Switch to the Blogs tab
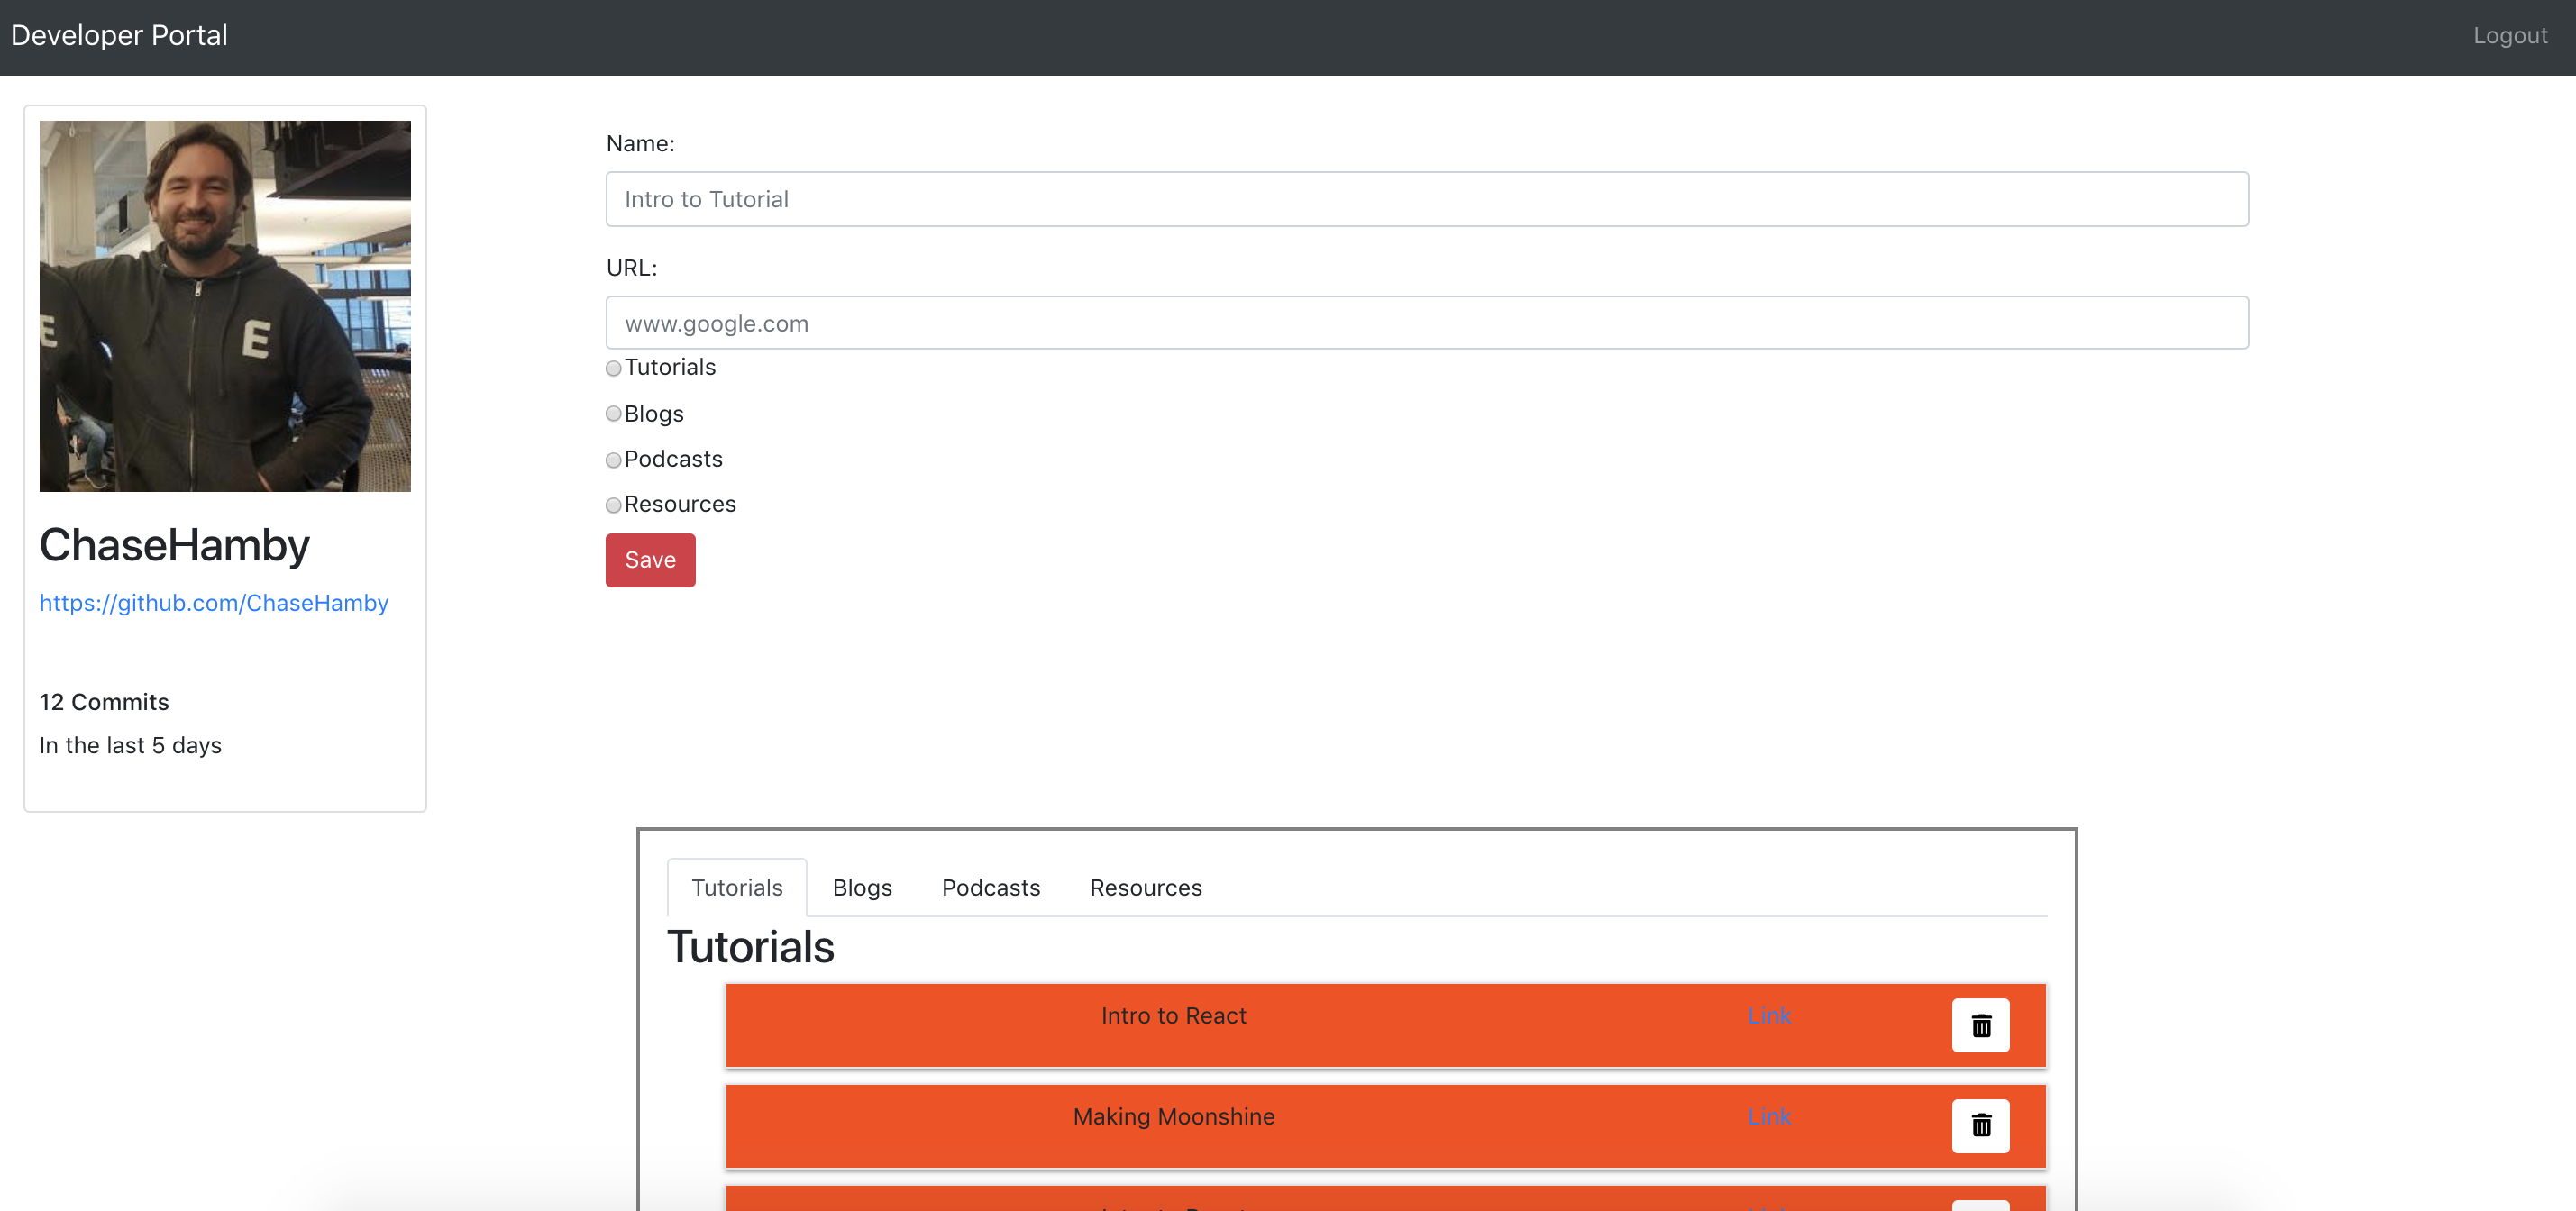The width and height of the screenshot is (2576, 1211). (x=862, y=887)
